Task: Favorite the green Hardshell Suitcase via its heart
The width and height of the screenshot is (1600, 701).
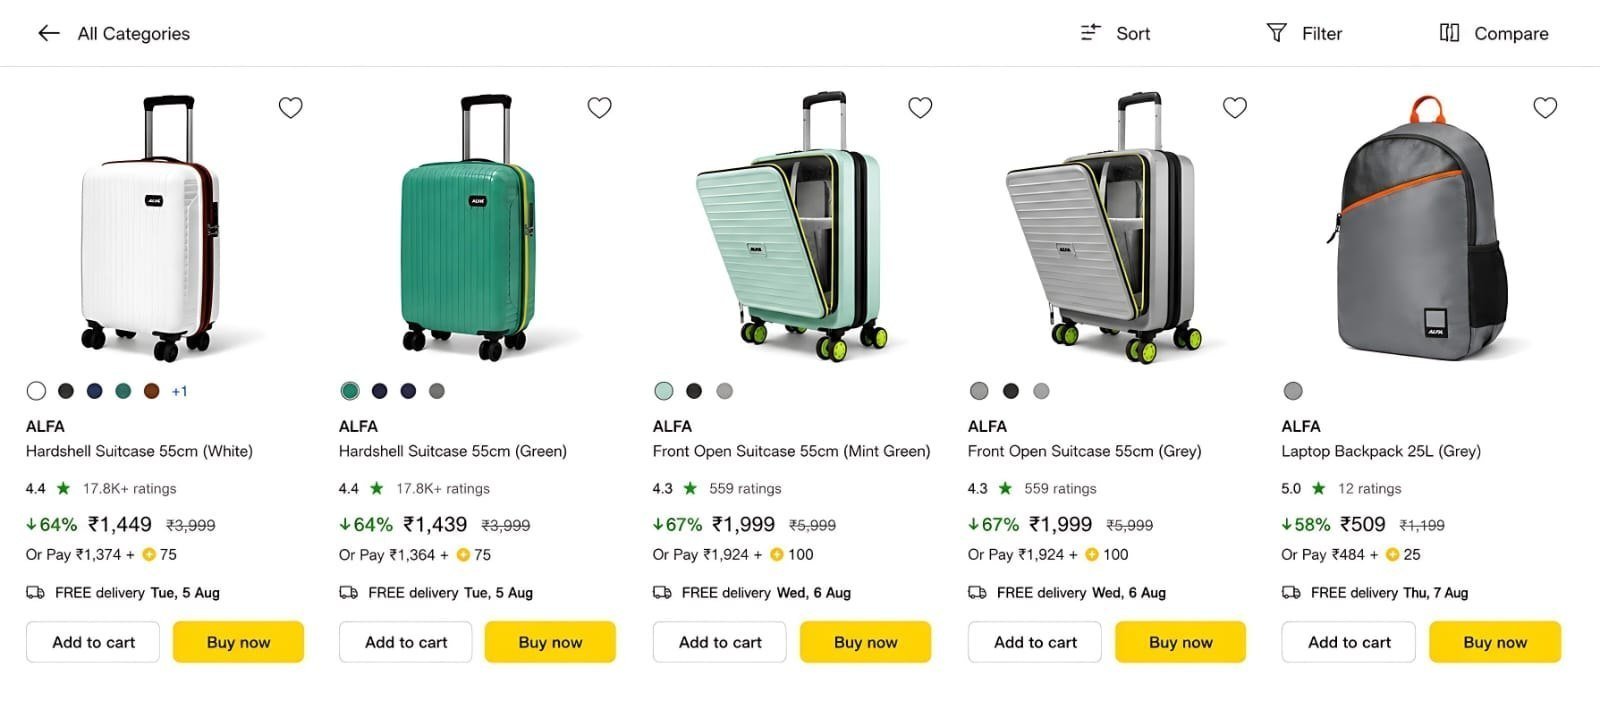Action: pos(599,107)
